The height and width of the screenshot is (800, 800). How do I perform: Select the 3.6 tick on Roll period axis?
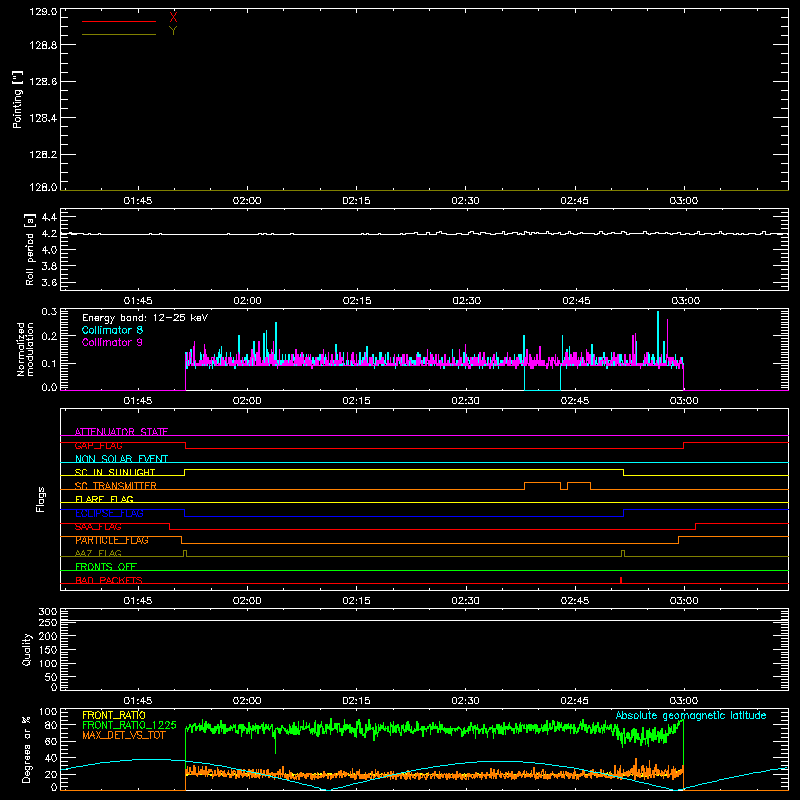pos(49,282)
